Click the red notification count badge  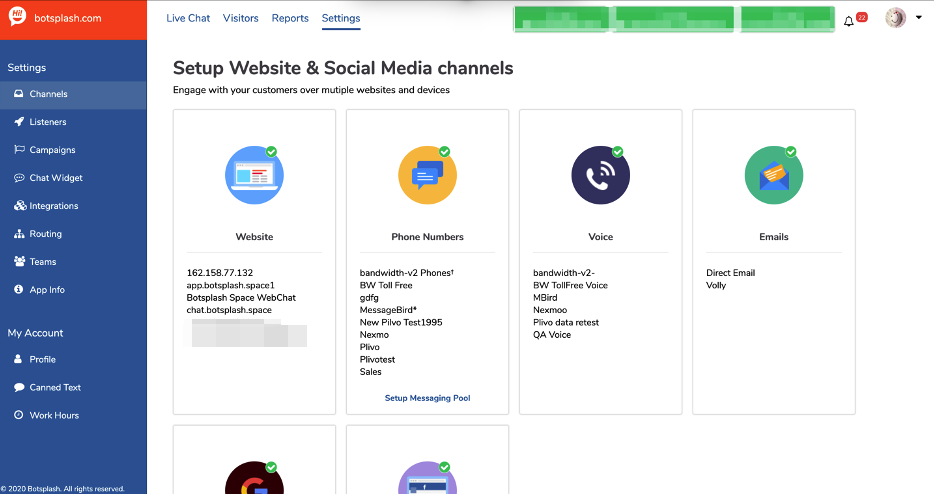pos(861,17)
